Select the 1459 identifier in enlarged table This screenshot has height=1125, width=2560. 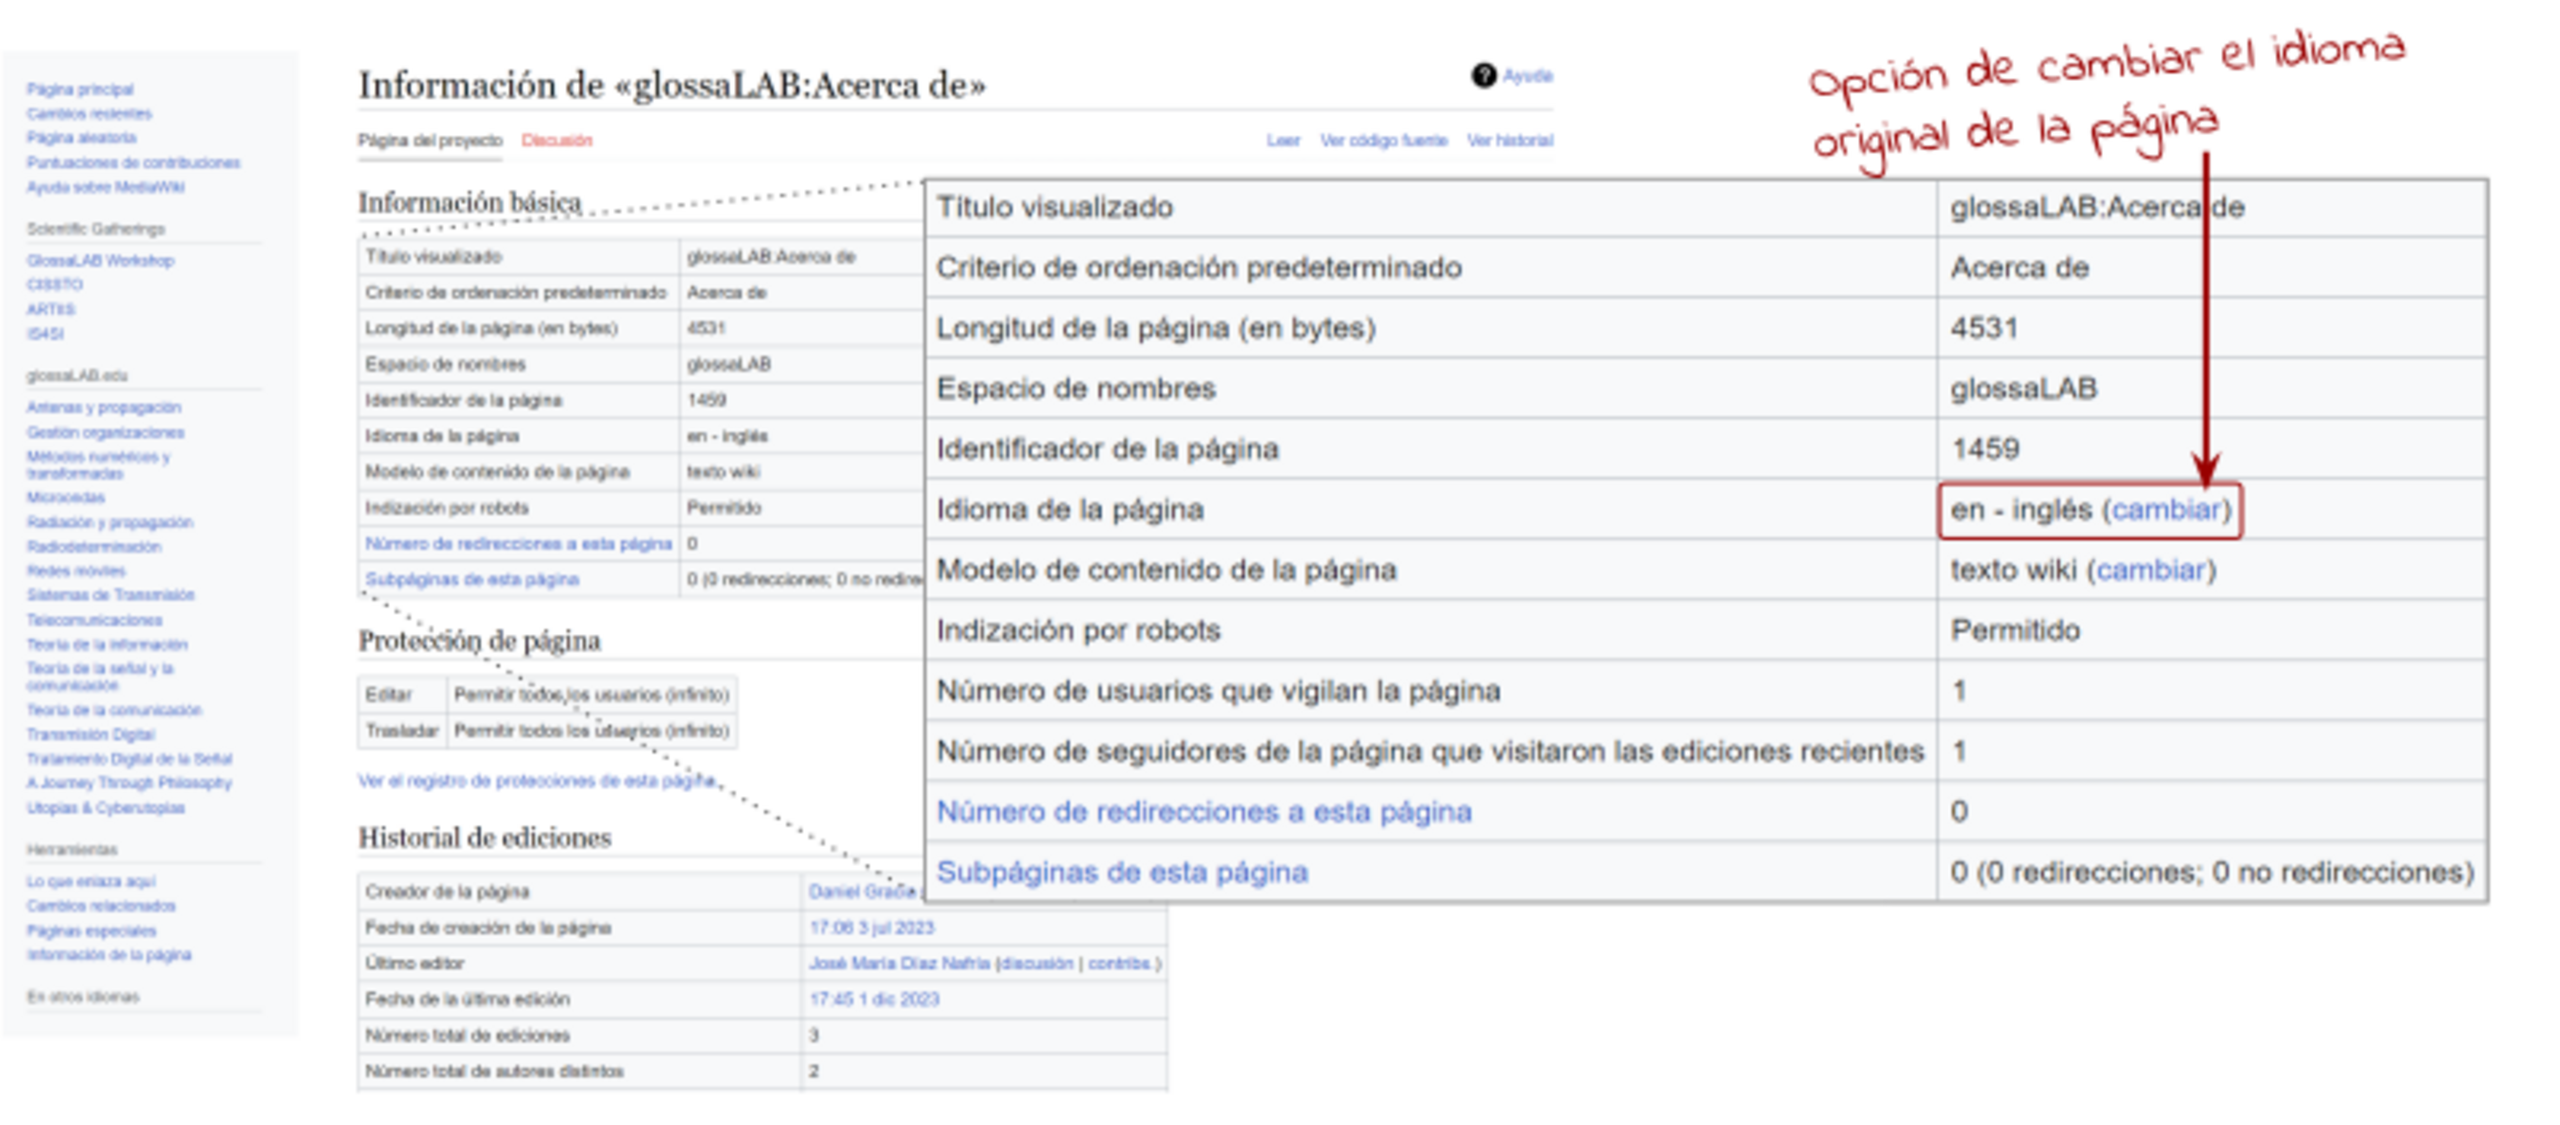(x=1985, y=449)
